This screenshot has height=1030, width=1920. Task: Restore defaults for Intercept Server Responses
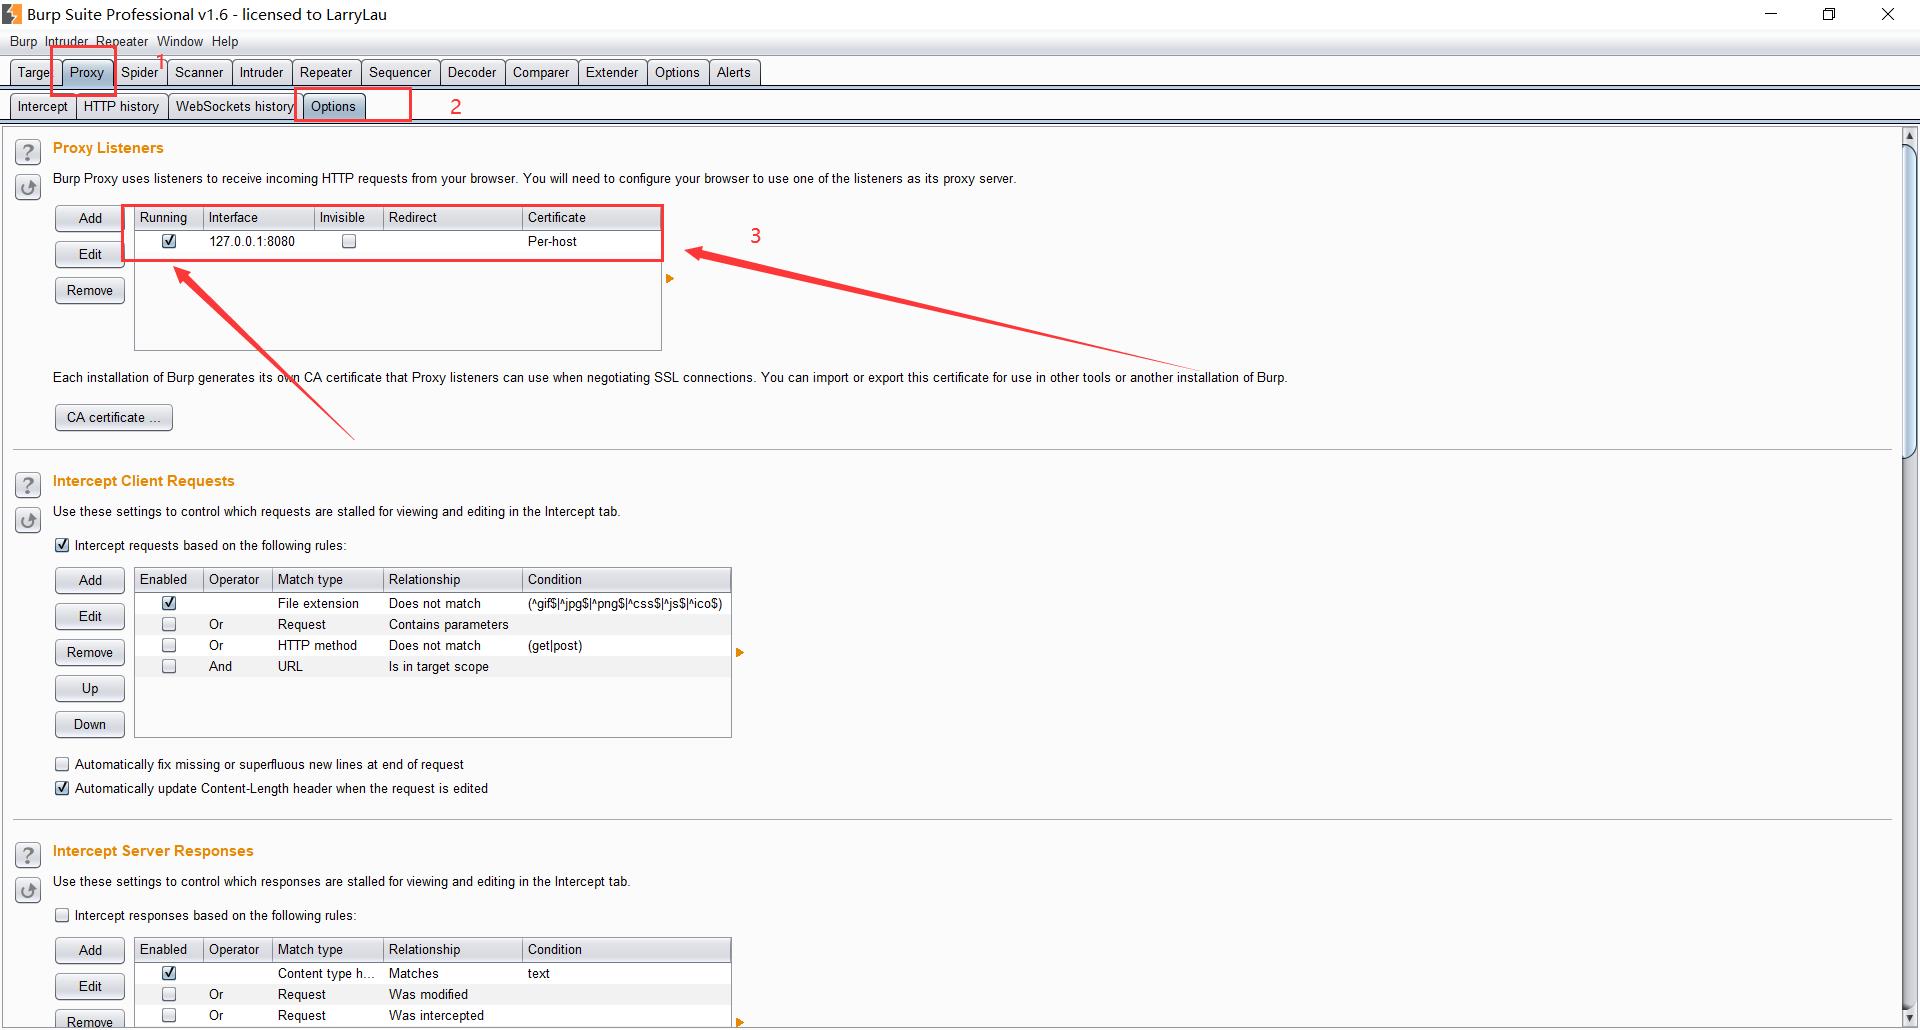[28, 890]
